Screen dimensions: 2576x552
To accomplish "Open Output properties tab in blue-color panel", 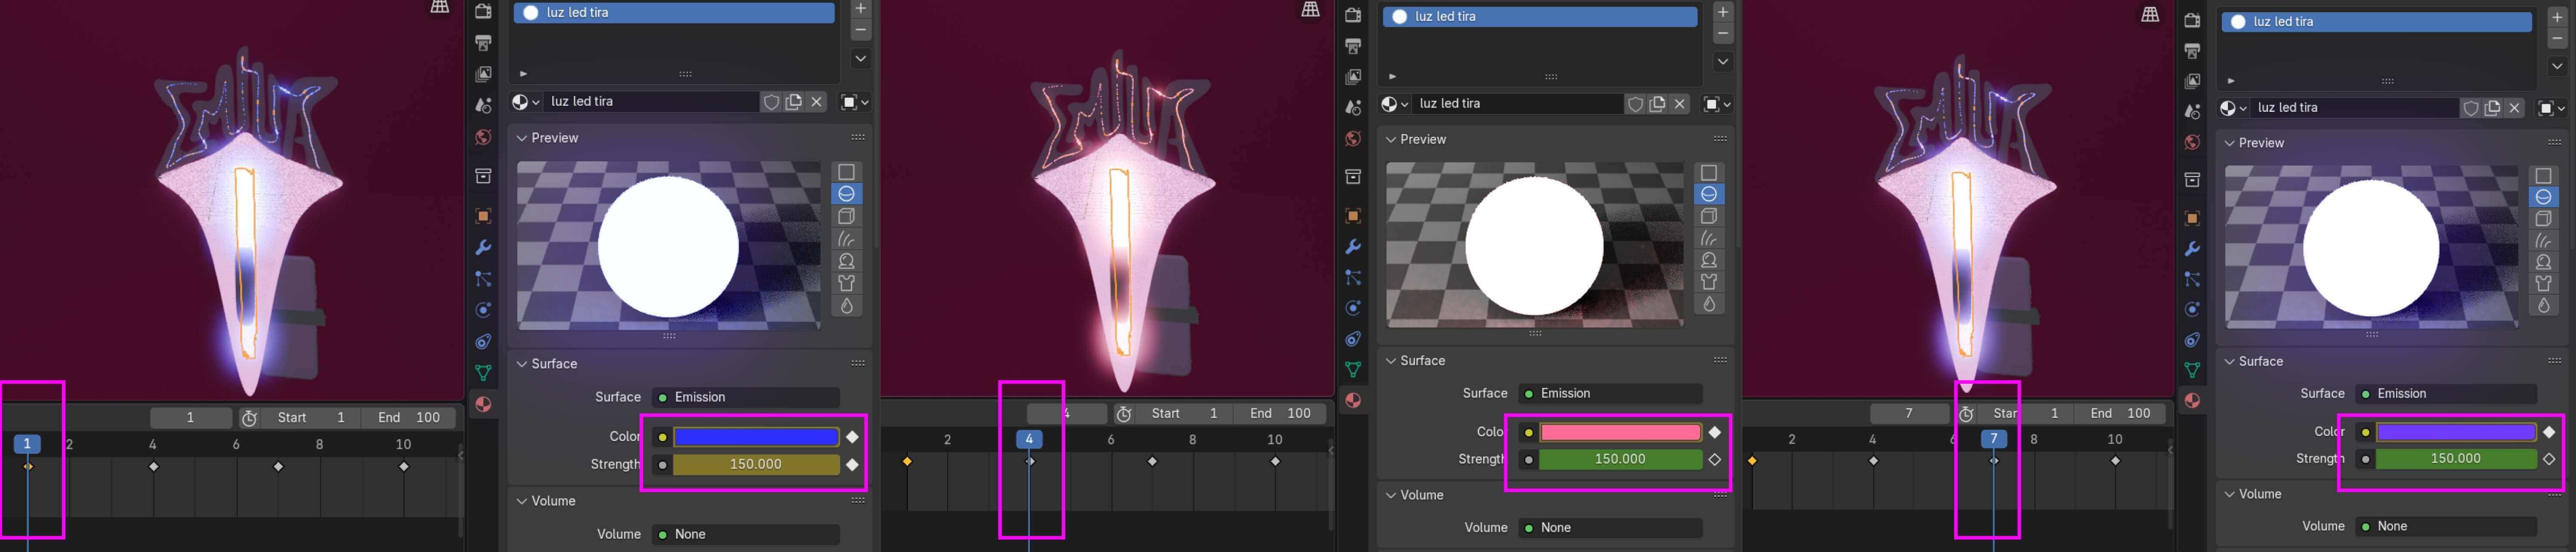I will (x=483, y=43).
